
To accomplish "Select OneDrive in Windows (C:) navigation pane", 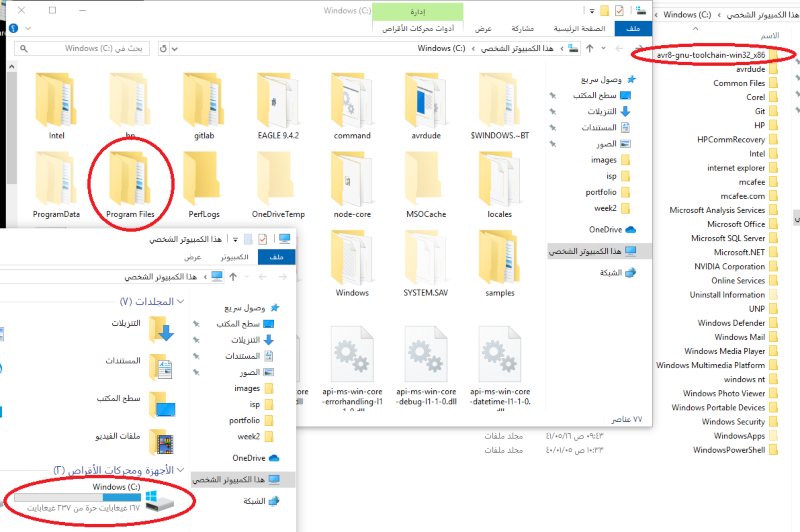I will pos(612,230).
